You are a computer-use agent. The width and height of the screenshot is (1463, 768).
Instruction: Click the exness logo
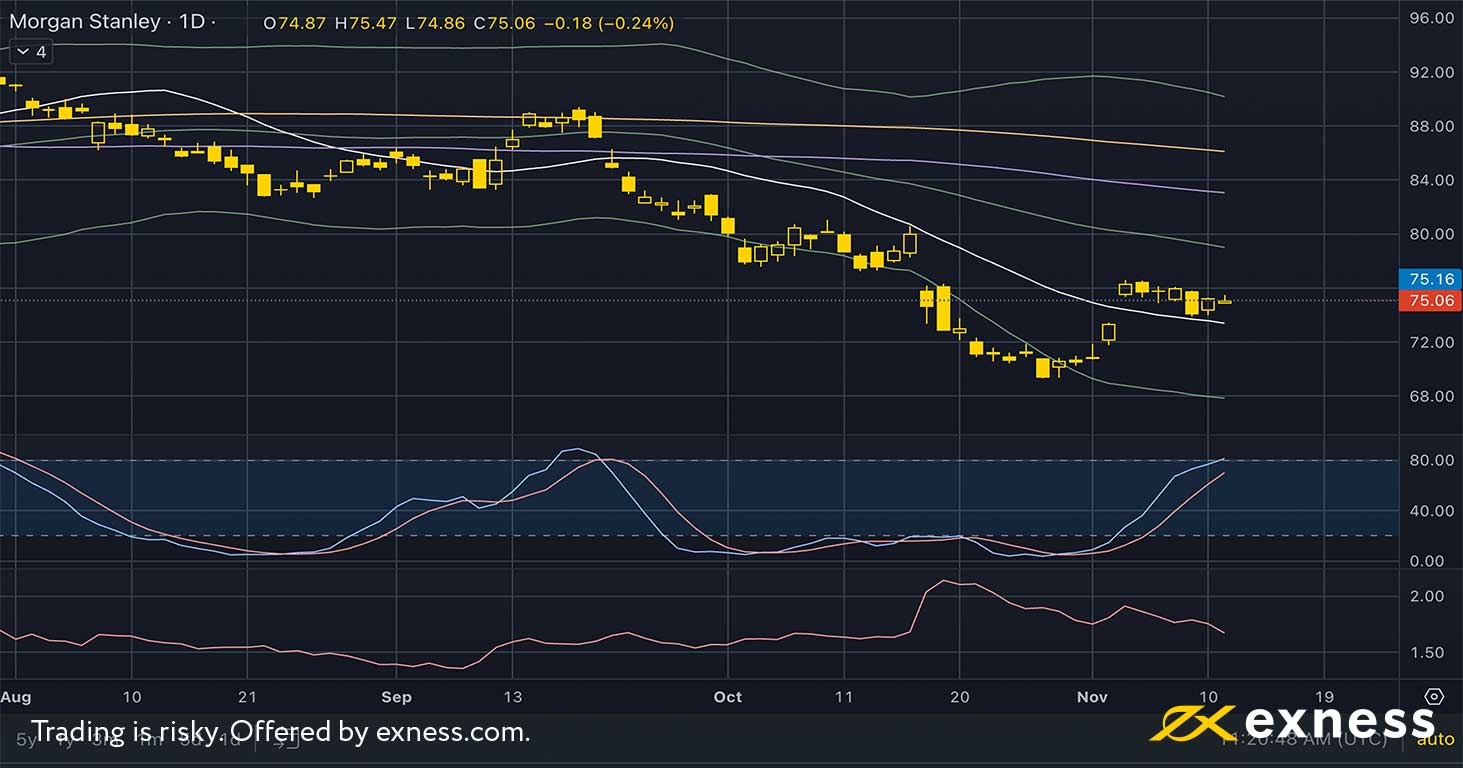1293,722
